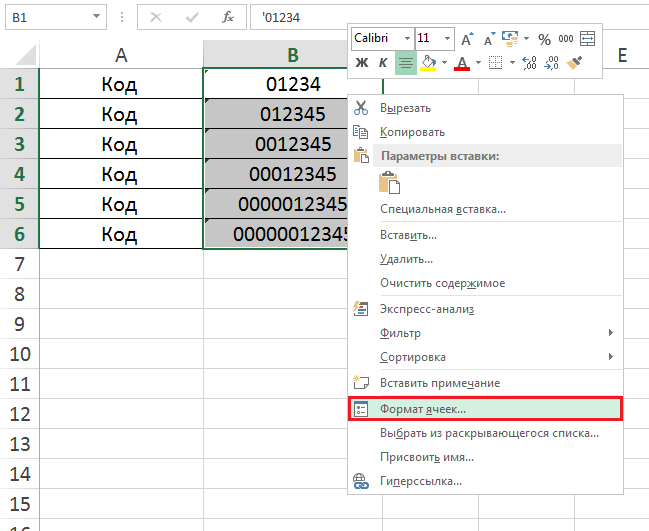Decrease font size in mini toolbar
This screenshot has height=531, width=649.
[489, 39]
